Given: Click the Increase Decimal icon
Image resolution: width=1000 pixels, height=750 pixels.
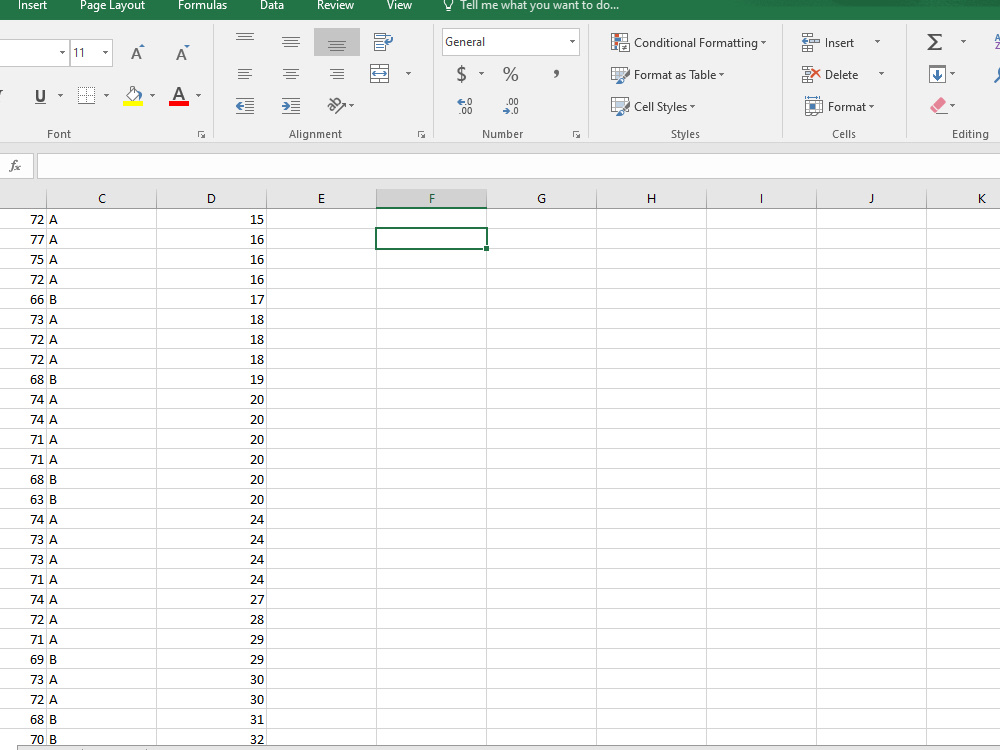Looking at the screenshot, I should click(x=465, y=106).
